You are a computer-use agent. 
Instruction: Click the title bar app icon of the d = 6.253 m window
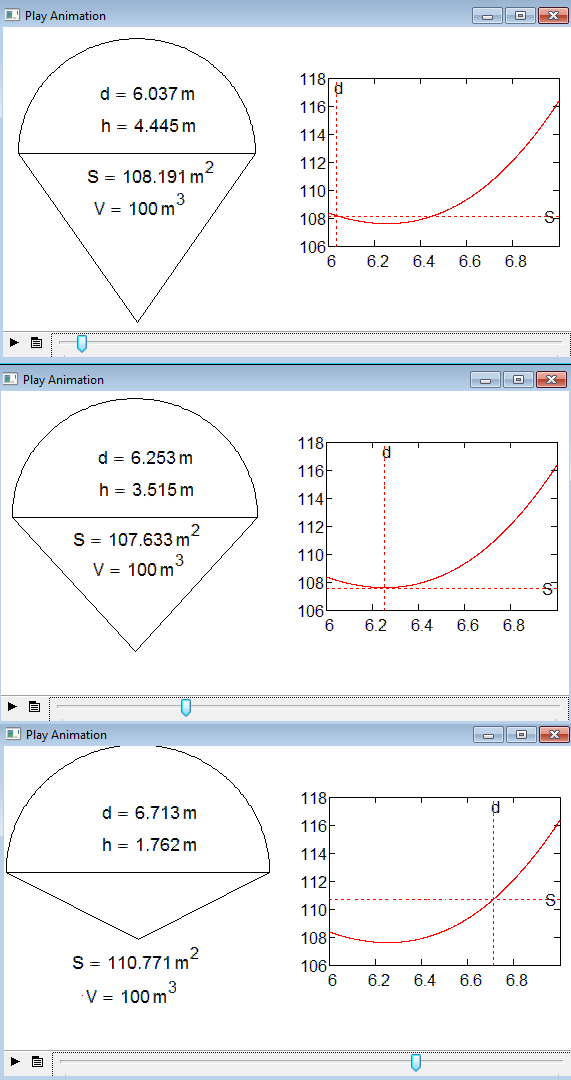point(10,379)
